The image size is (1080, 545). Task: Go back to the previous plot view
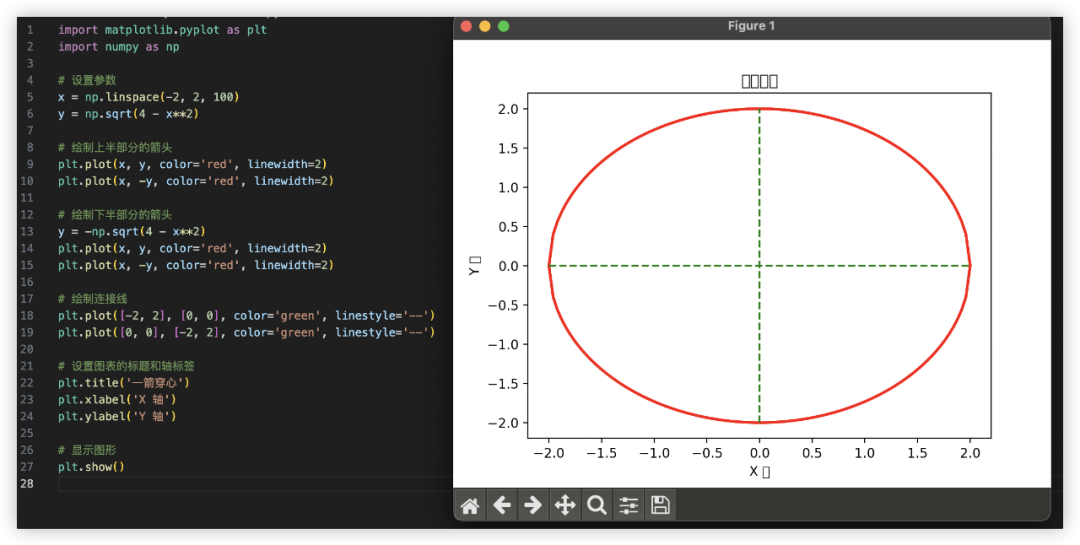click(x=501, y=506)
